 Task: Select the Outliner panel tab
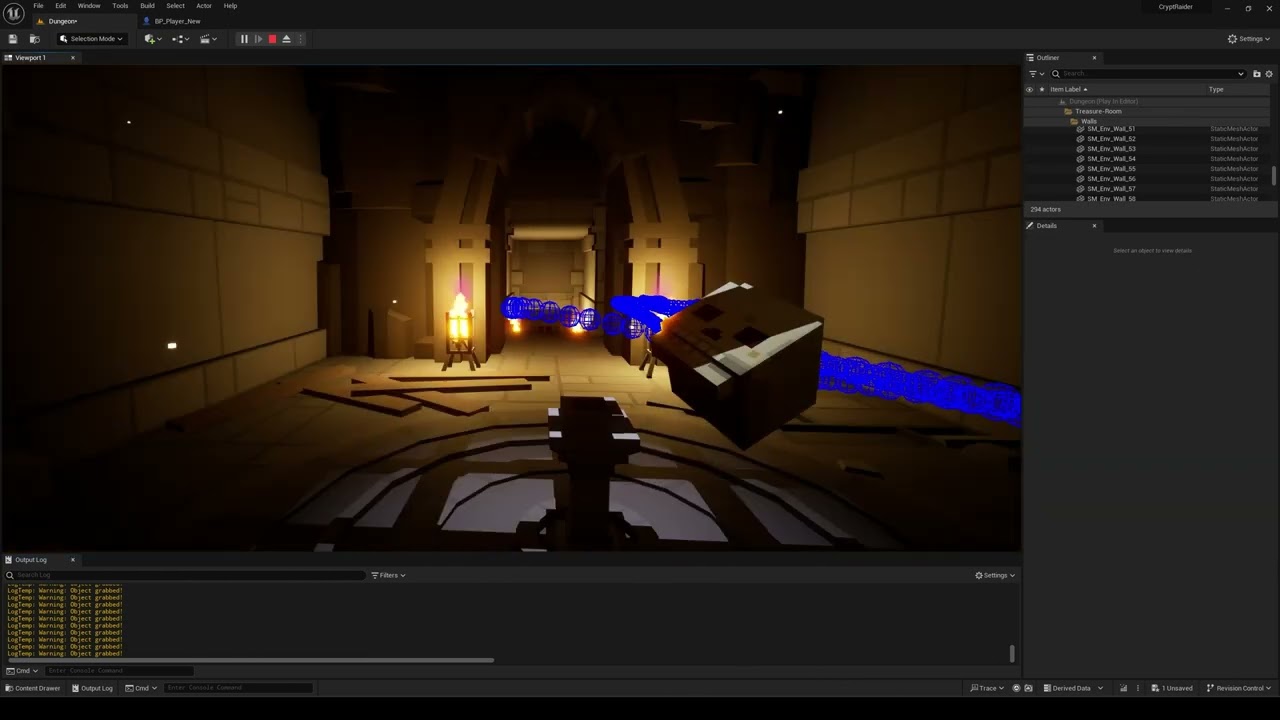coord(1047,58)
